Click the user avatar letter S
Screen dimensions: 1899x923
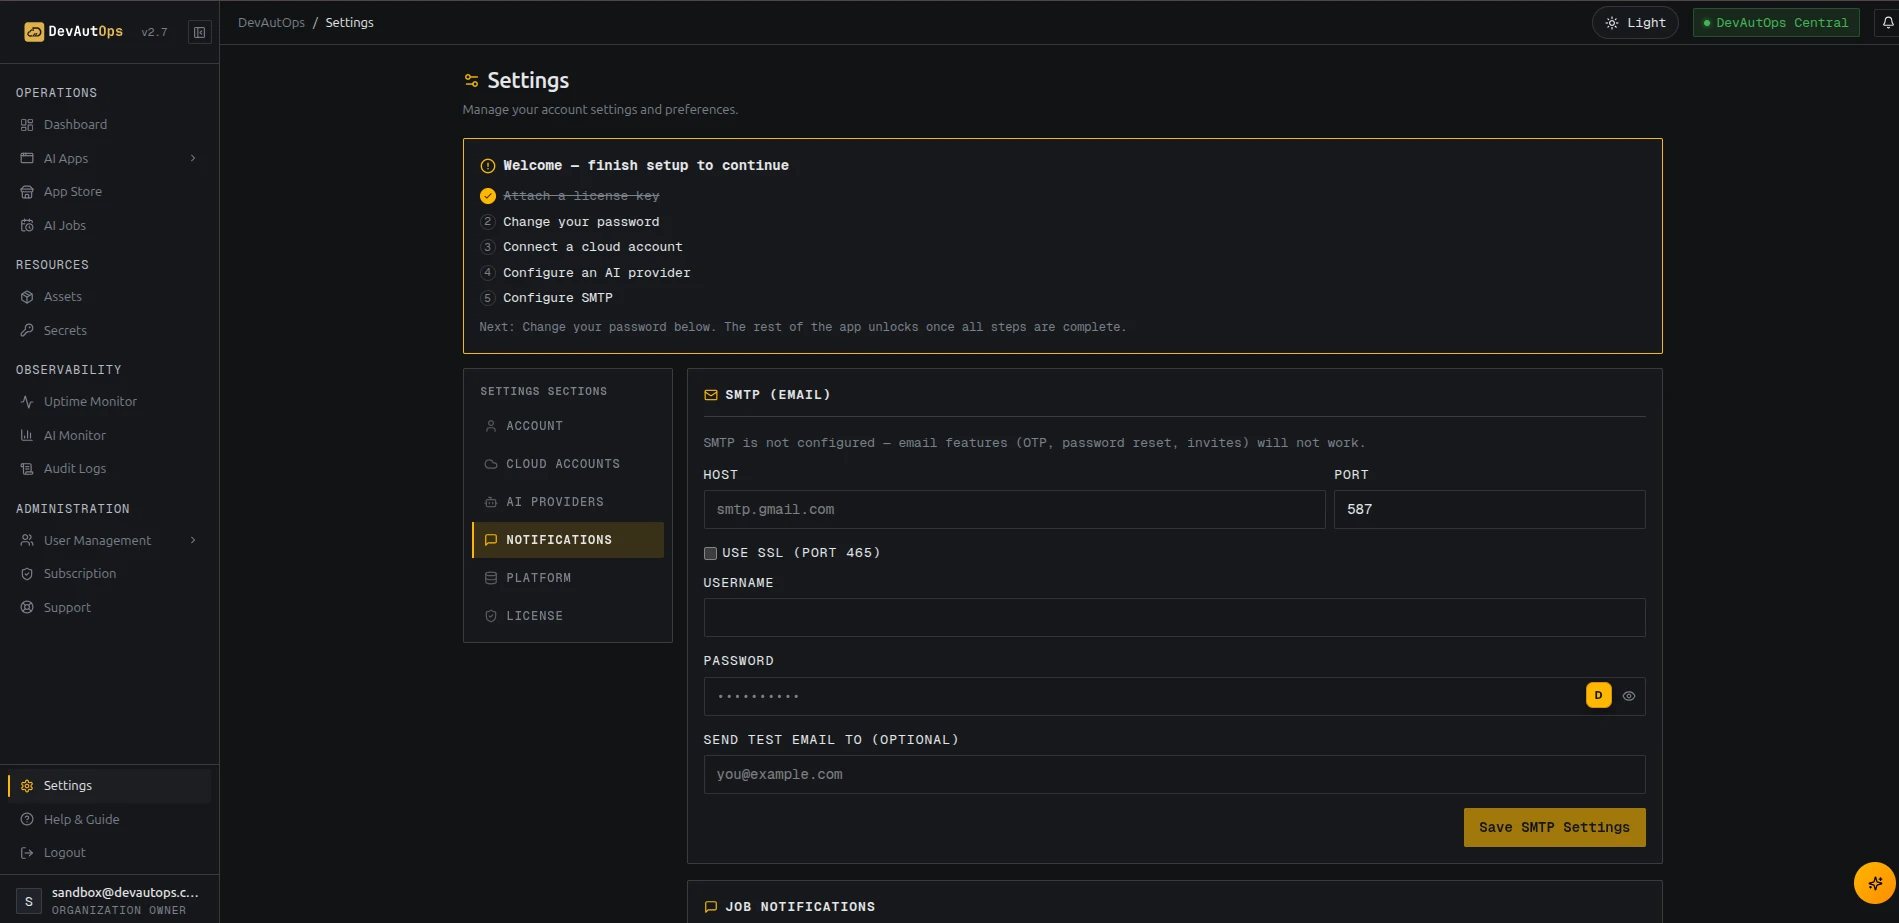coord(29,901)
